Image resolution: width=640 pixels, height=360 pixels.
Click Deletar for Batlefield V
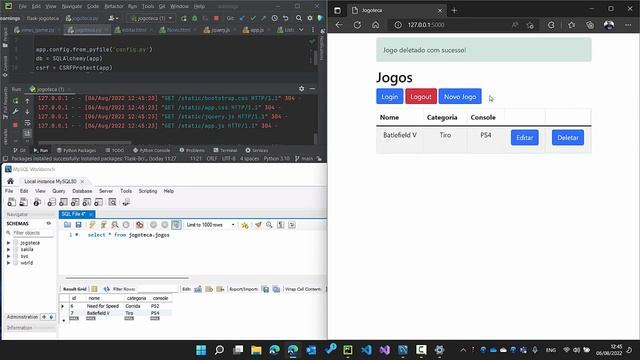coord(568,138)
